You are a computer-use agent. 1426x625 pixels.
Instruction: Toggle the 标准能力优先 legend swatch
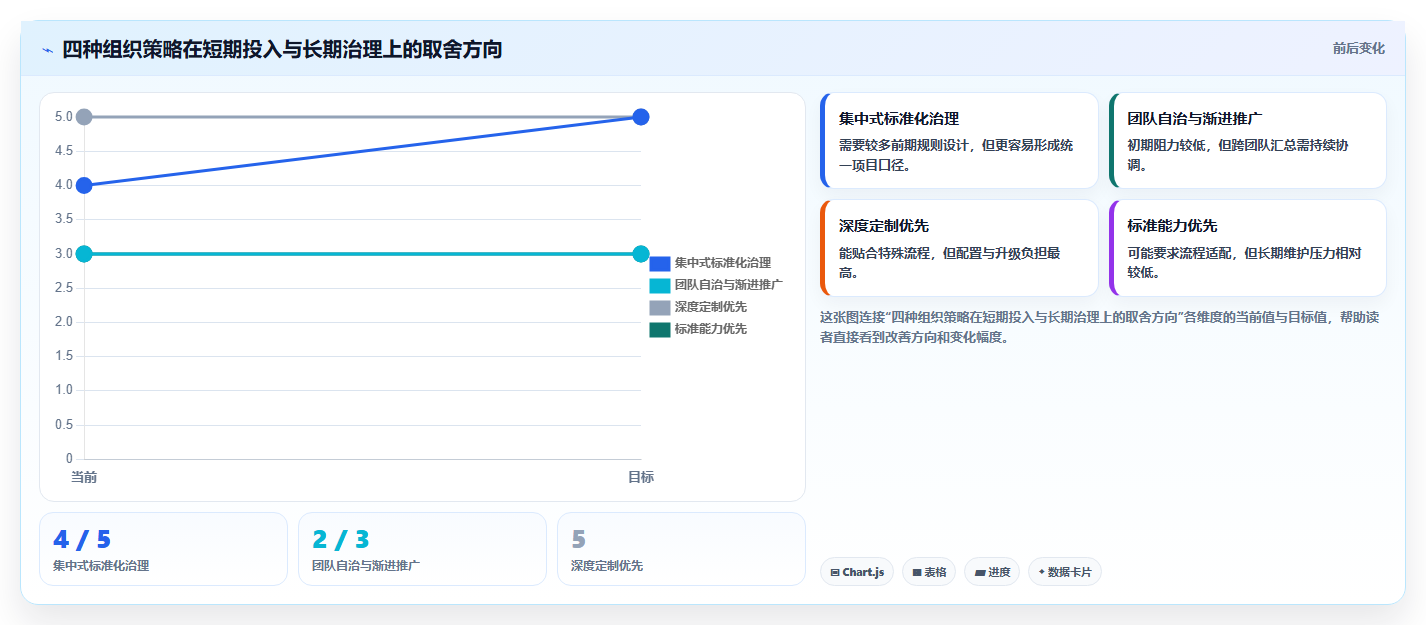point(660,329)
